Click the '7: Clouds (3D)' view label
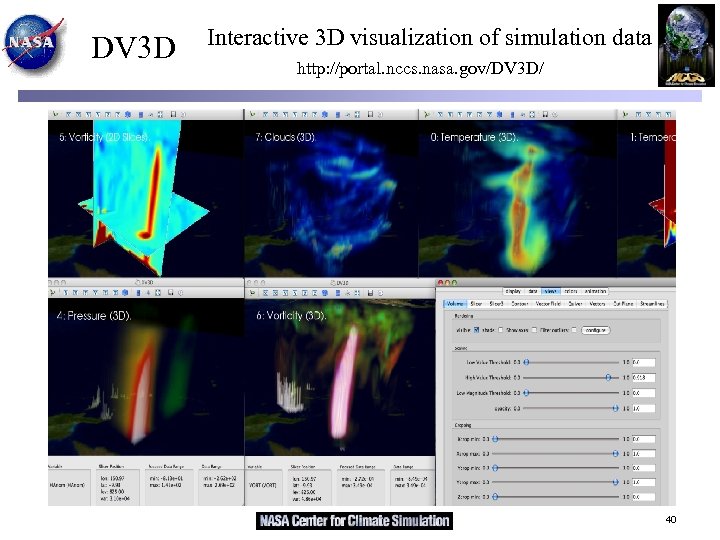 pos(286,137)
